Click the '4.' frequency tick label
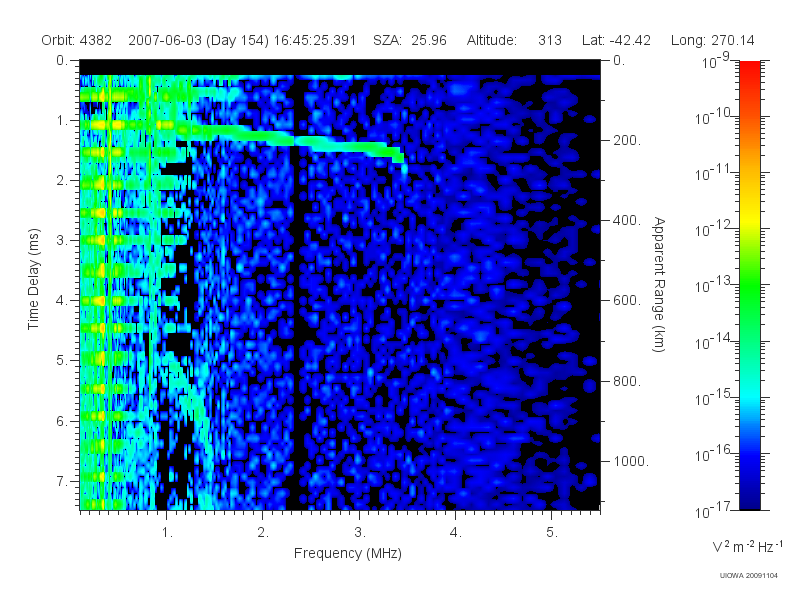The image size is (800, 600). click(456, 533)
